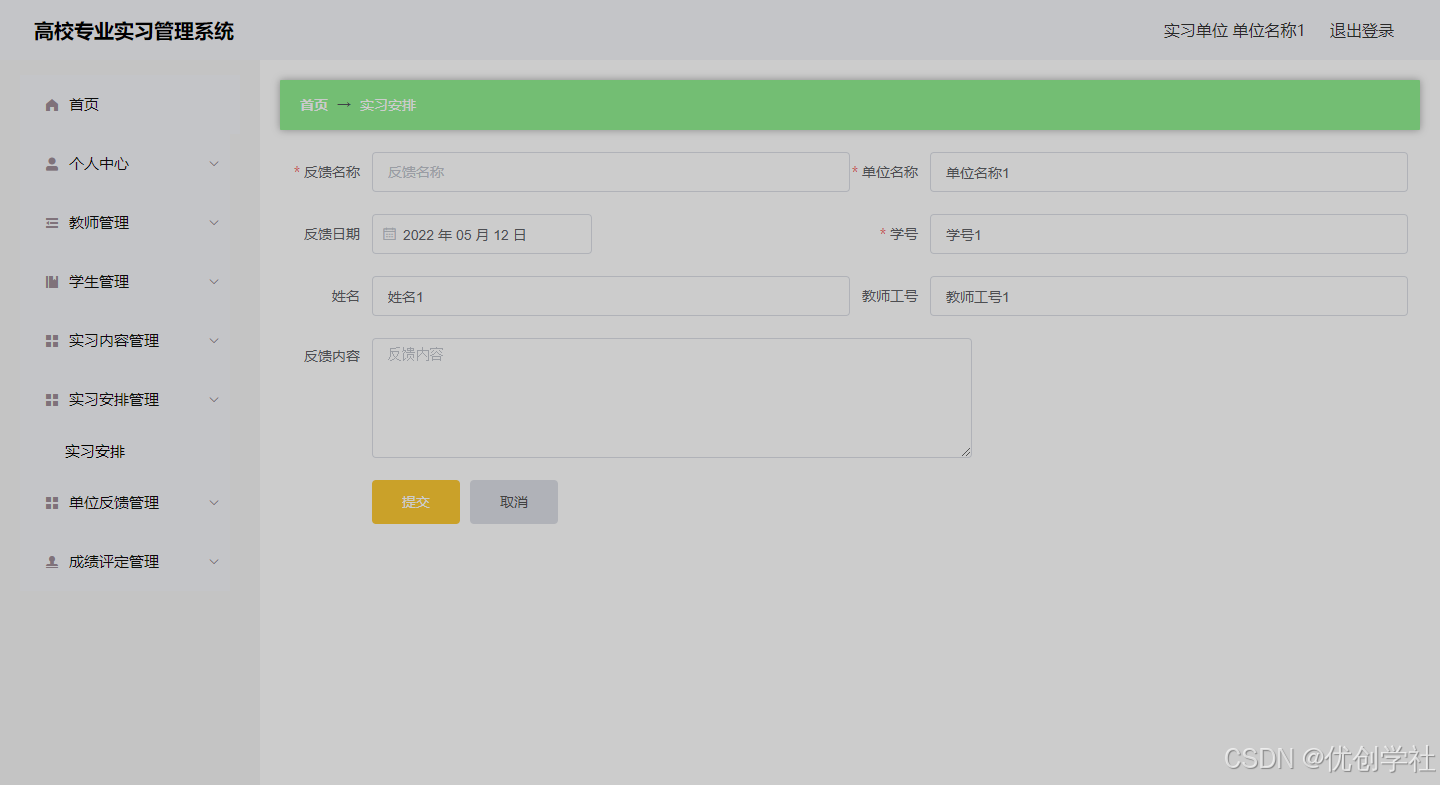Expand the 学生管理 chevron
The image size is (1440, 785).
pyautogui.click(x=214, y=282)
